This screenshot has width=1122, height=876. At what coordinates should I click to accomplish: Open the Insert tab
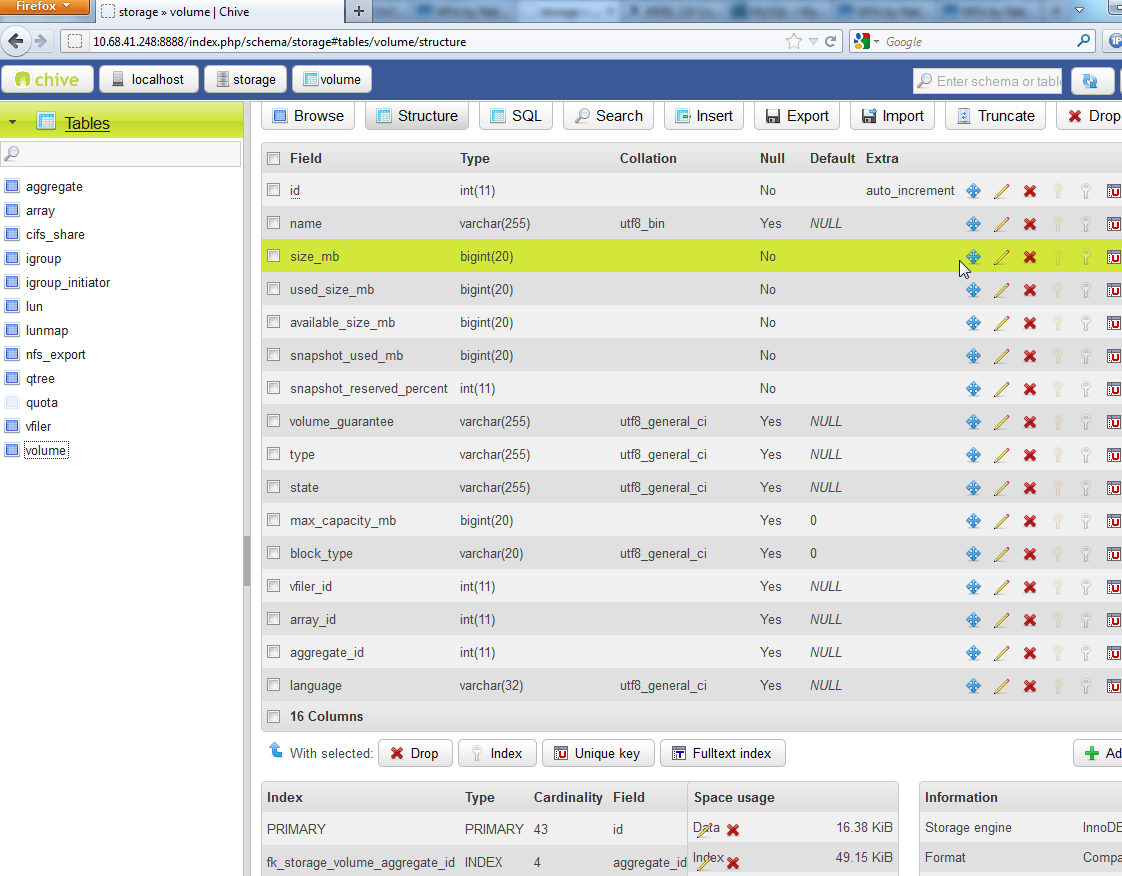pyautogui.click(x=704, y=116)
